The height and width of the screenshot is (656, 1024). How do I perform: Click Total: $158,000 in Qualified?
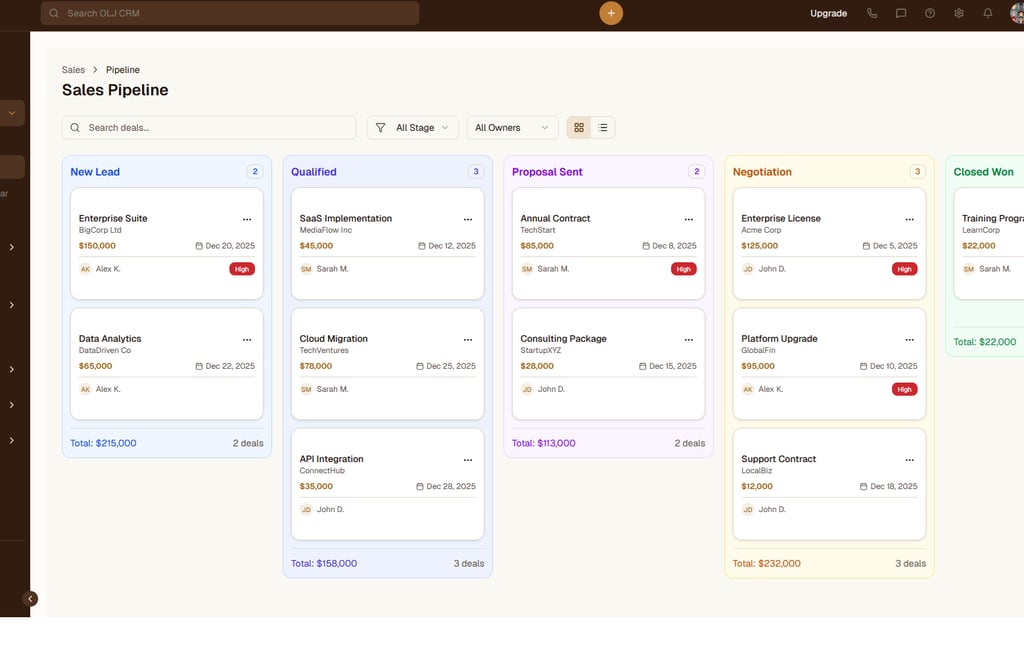coord(324,563)
